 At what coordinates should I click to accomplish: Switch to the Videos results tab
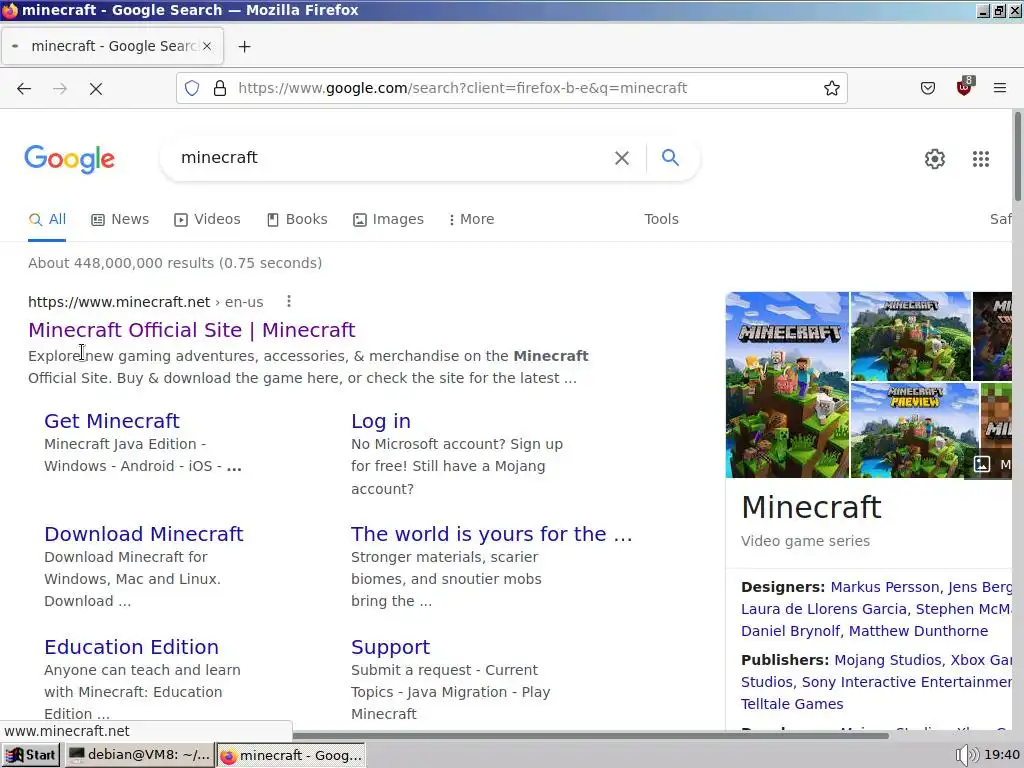[x=207, y=219]
